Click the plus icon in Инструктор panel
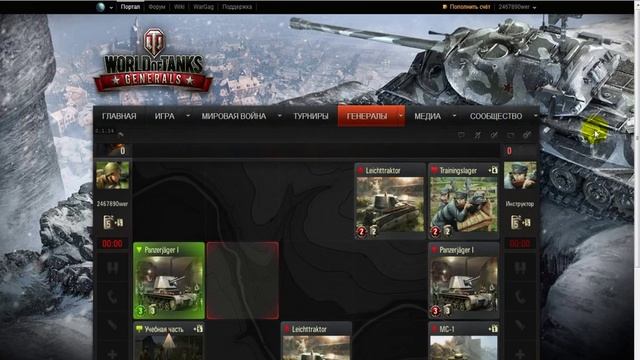This screenshot has width=640, height=360. pyautogui.click(x=520, y=354)
